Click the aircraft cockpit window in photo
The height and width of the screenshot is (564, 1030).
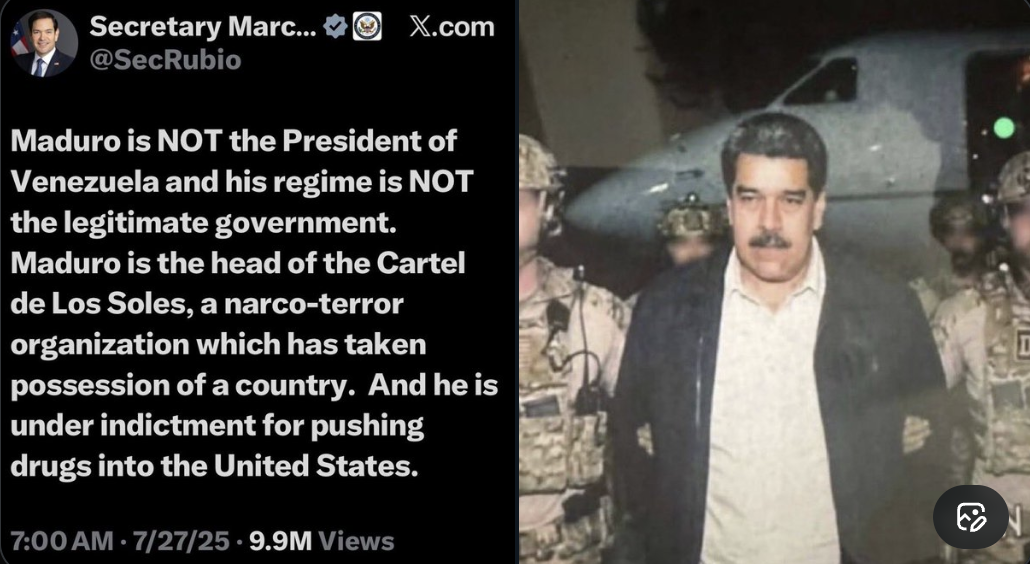tap(821, 81)
